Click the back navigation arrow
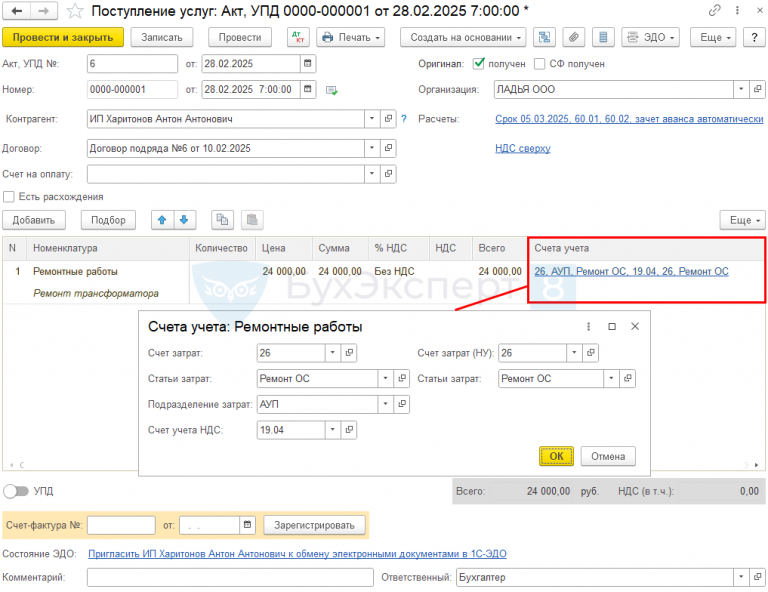Screen dimensions: 768x592 point(16,11)
